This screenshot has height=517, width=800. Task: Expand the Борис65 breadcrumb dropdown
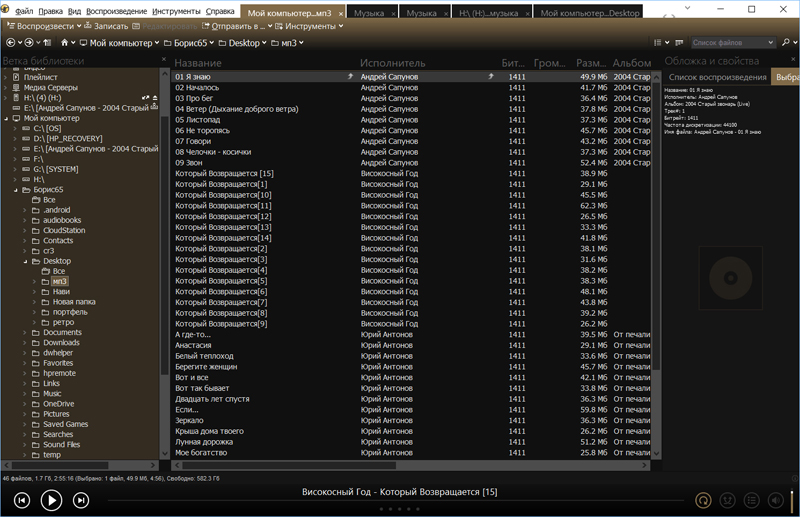point(211,43)
